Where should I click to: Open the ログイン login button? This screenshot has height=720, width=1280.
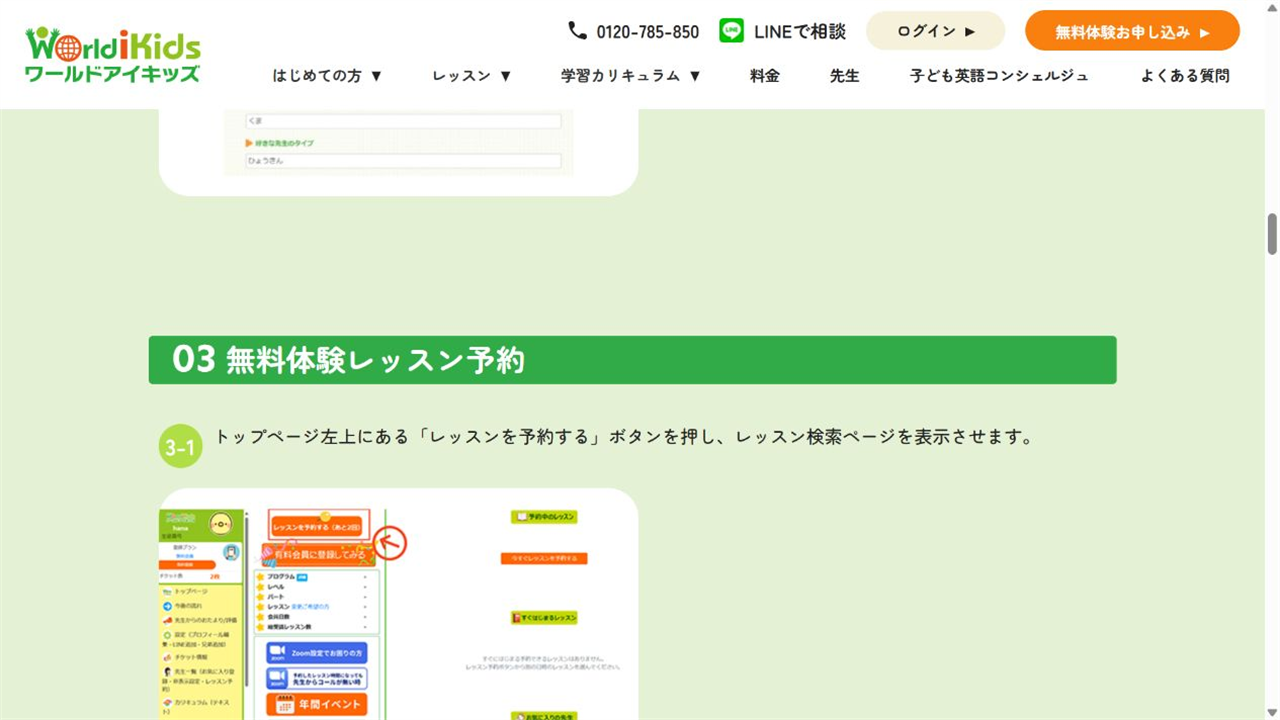tap(935, 31)
